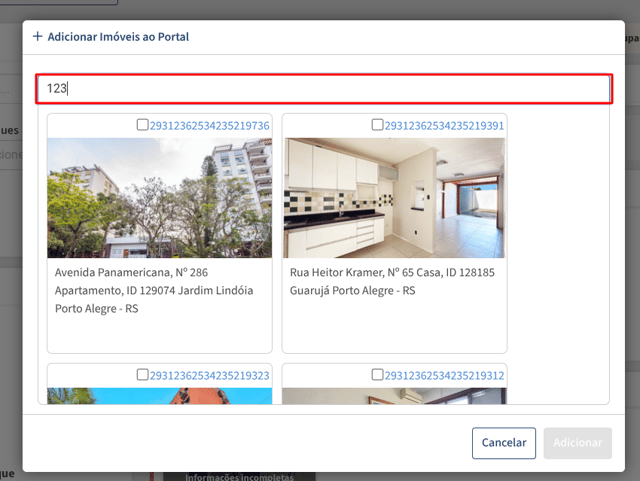Select the white kitchen photo thumbnail
The height and width of the screenshot is (481, 640).
[394, 198]
